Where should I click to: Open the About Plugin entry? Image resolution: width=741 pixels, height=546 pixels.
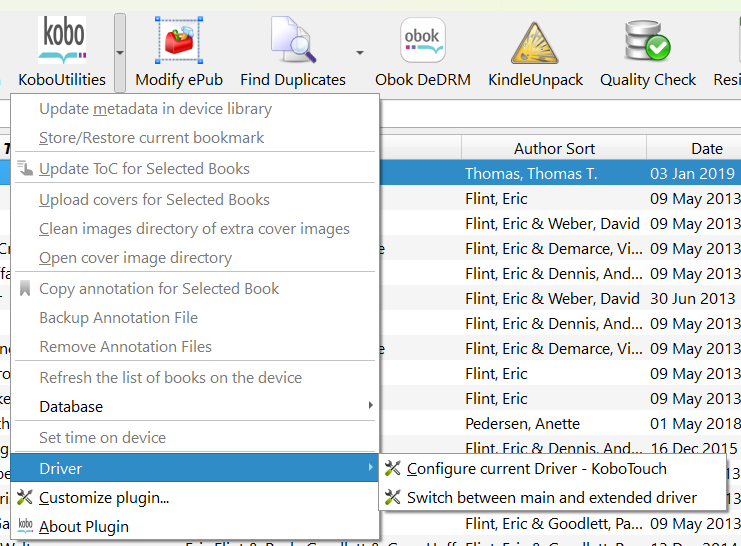[84, 526]
